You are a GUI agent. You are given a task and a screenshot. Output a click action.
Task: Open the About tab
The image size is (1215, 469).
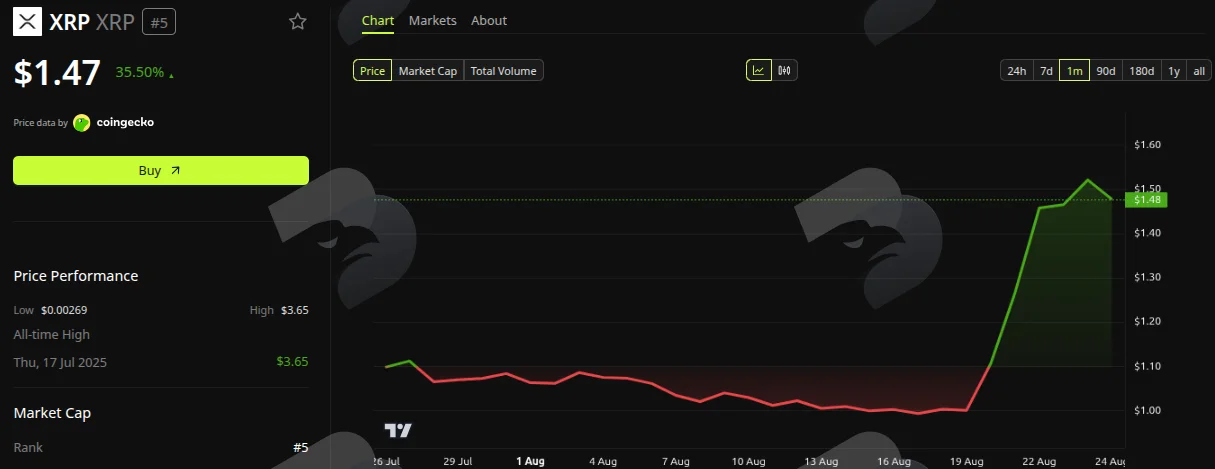click(489, 21)
